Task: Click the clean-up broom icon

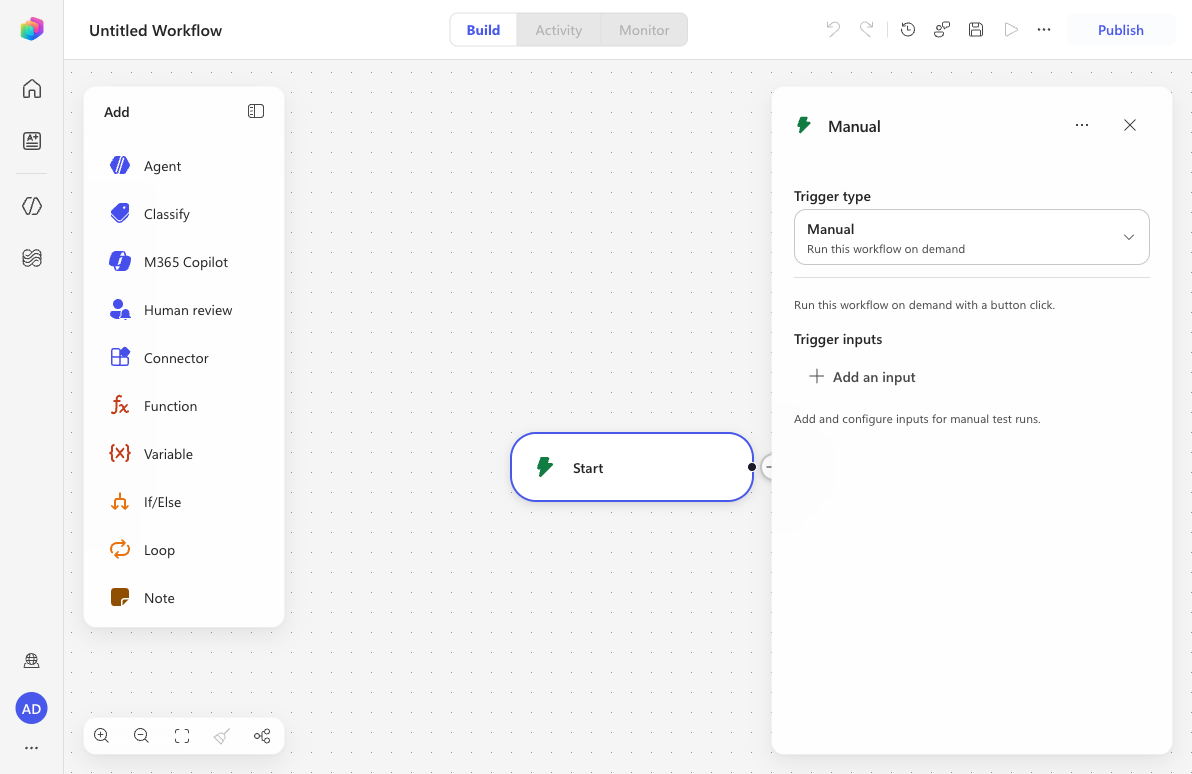Action: tap(222, 735)
